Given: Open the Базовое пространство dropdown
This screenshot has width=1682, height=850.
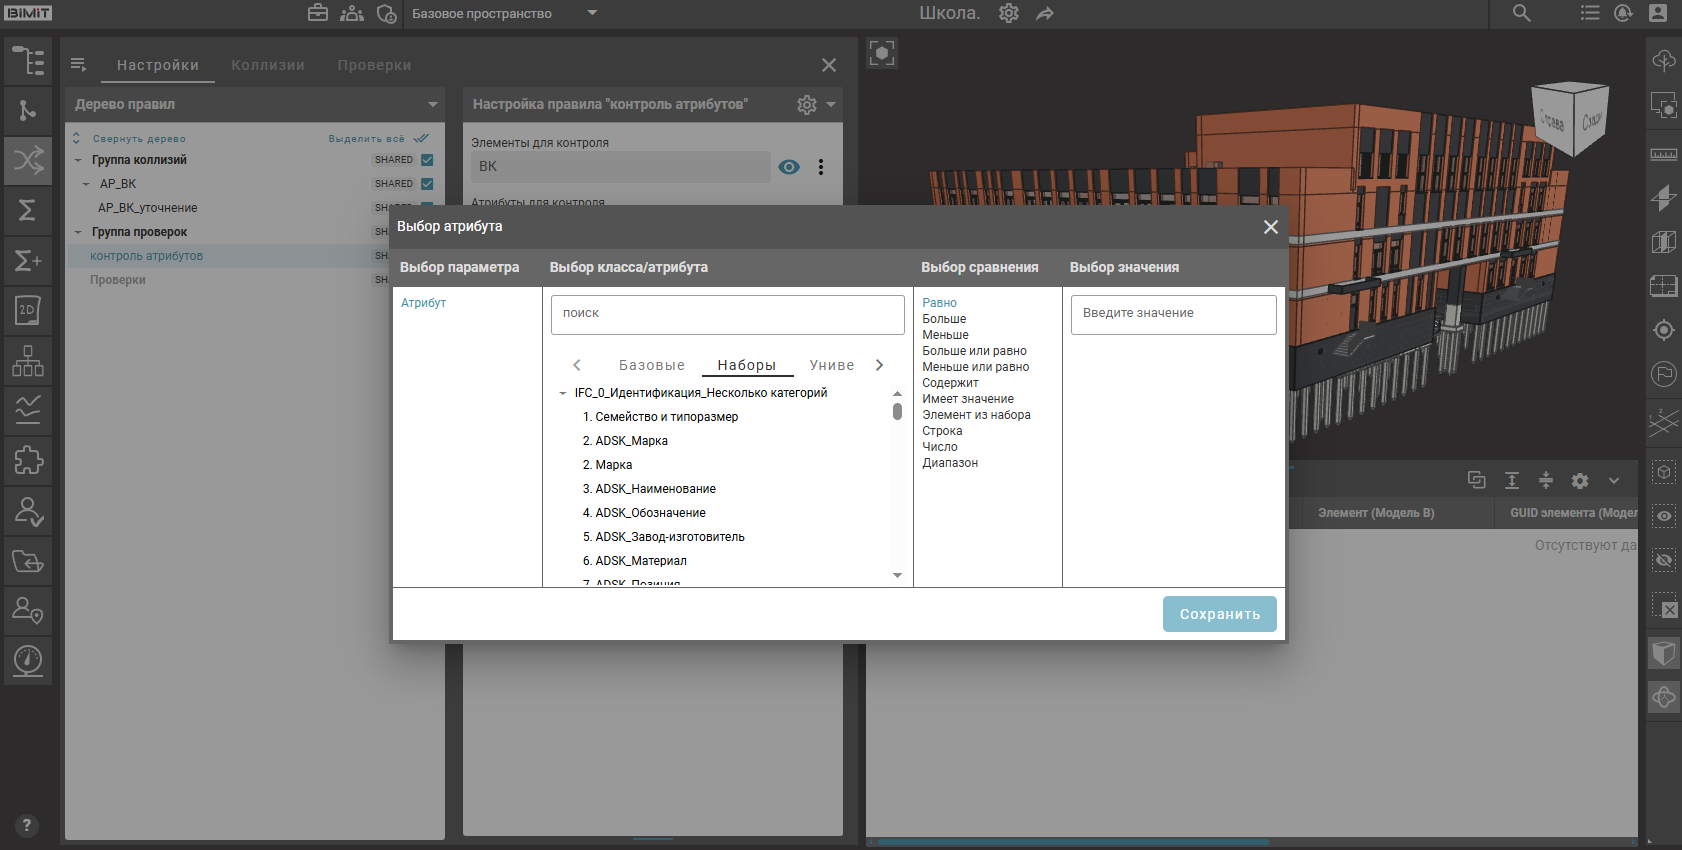Looking at the screenshot, I should pos(592,13).
